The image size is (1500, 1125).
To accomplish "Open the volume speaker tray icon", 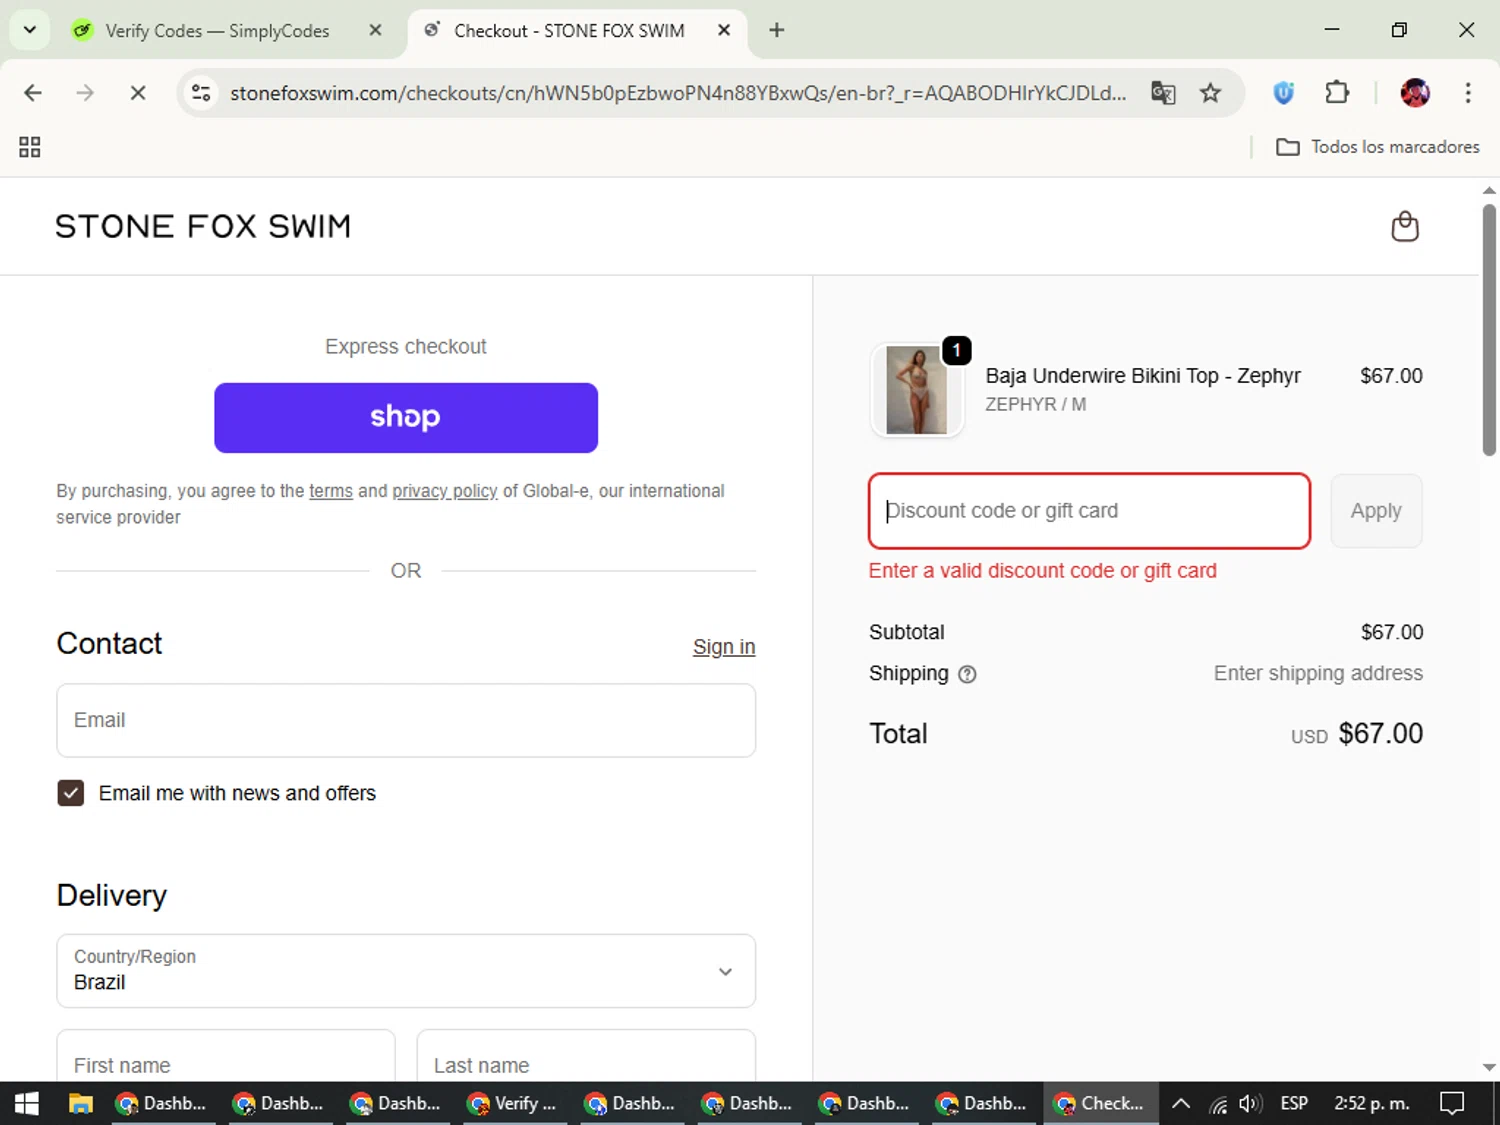I will tap(1250, 1103).
